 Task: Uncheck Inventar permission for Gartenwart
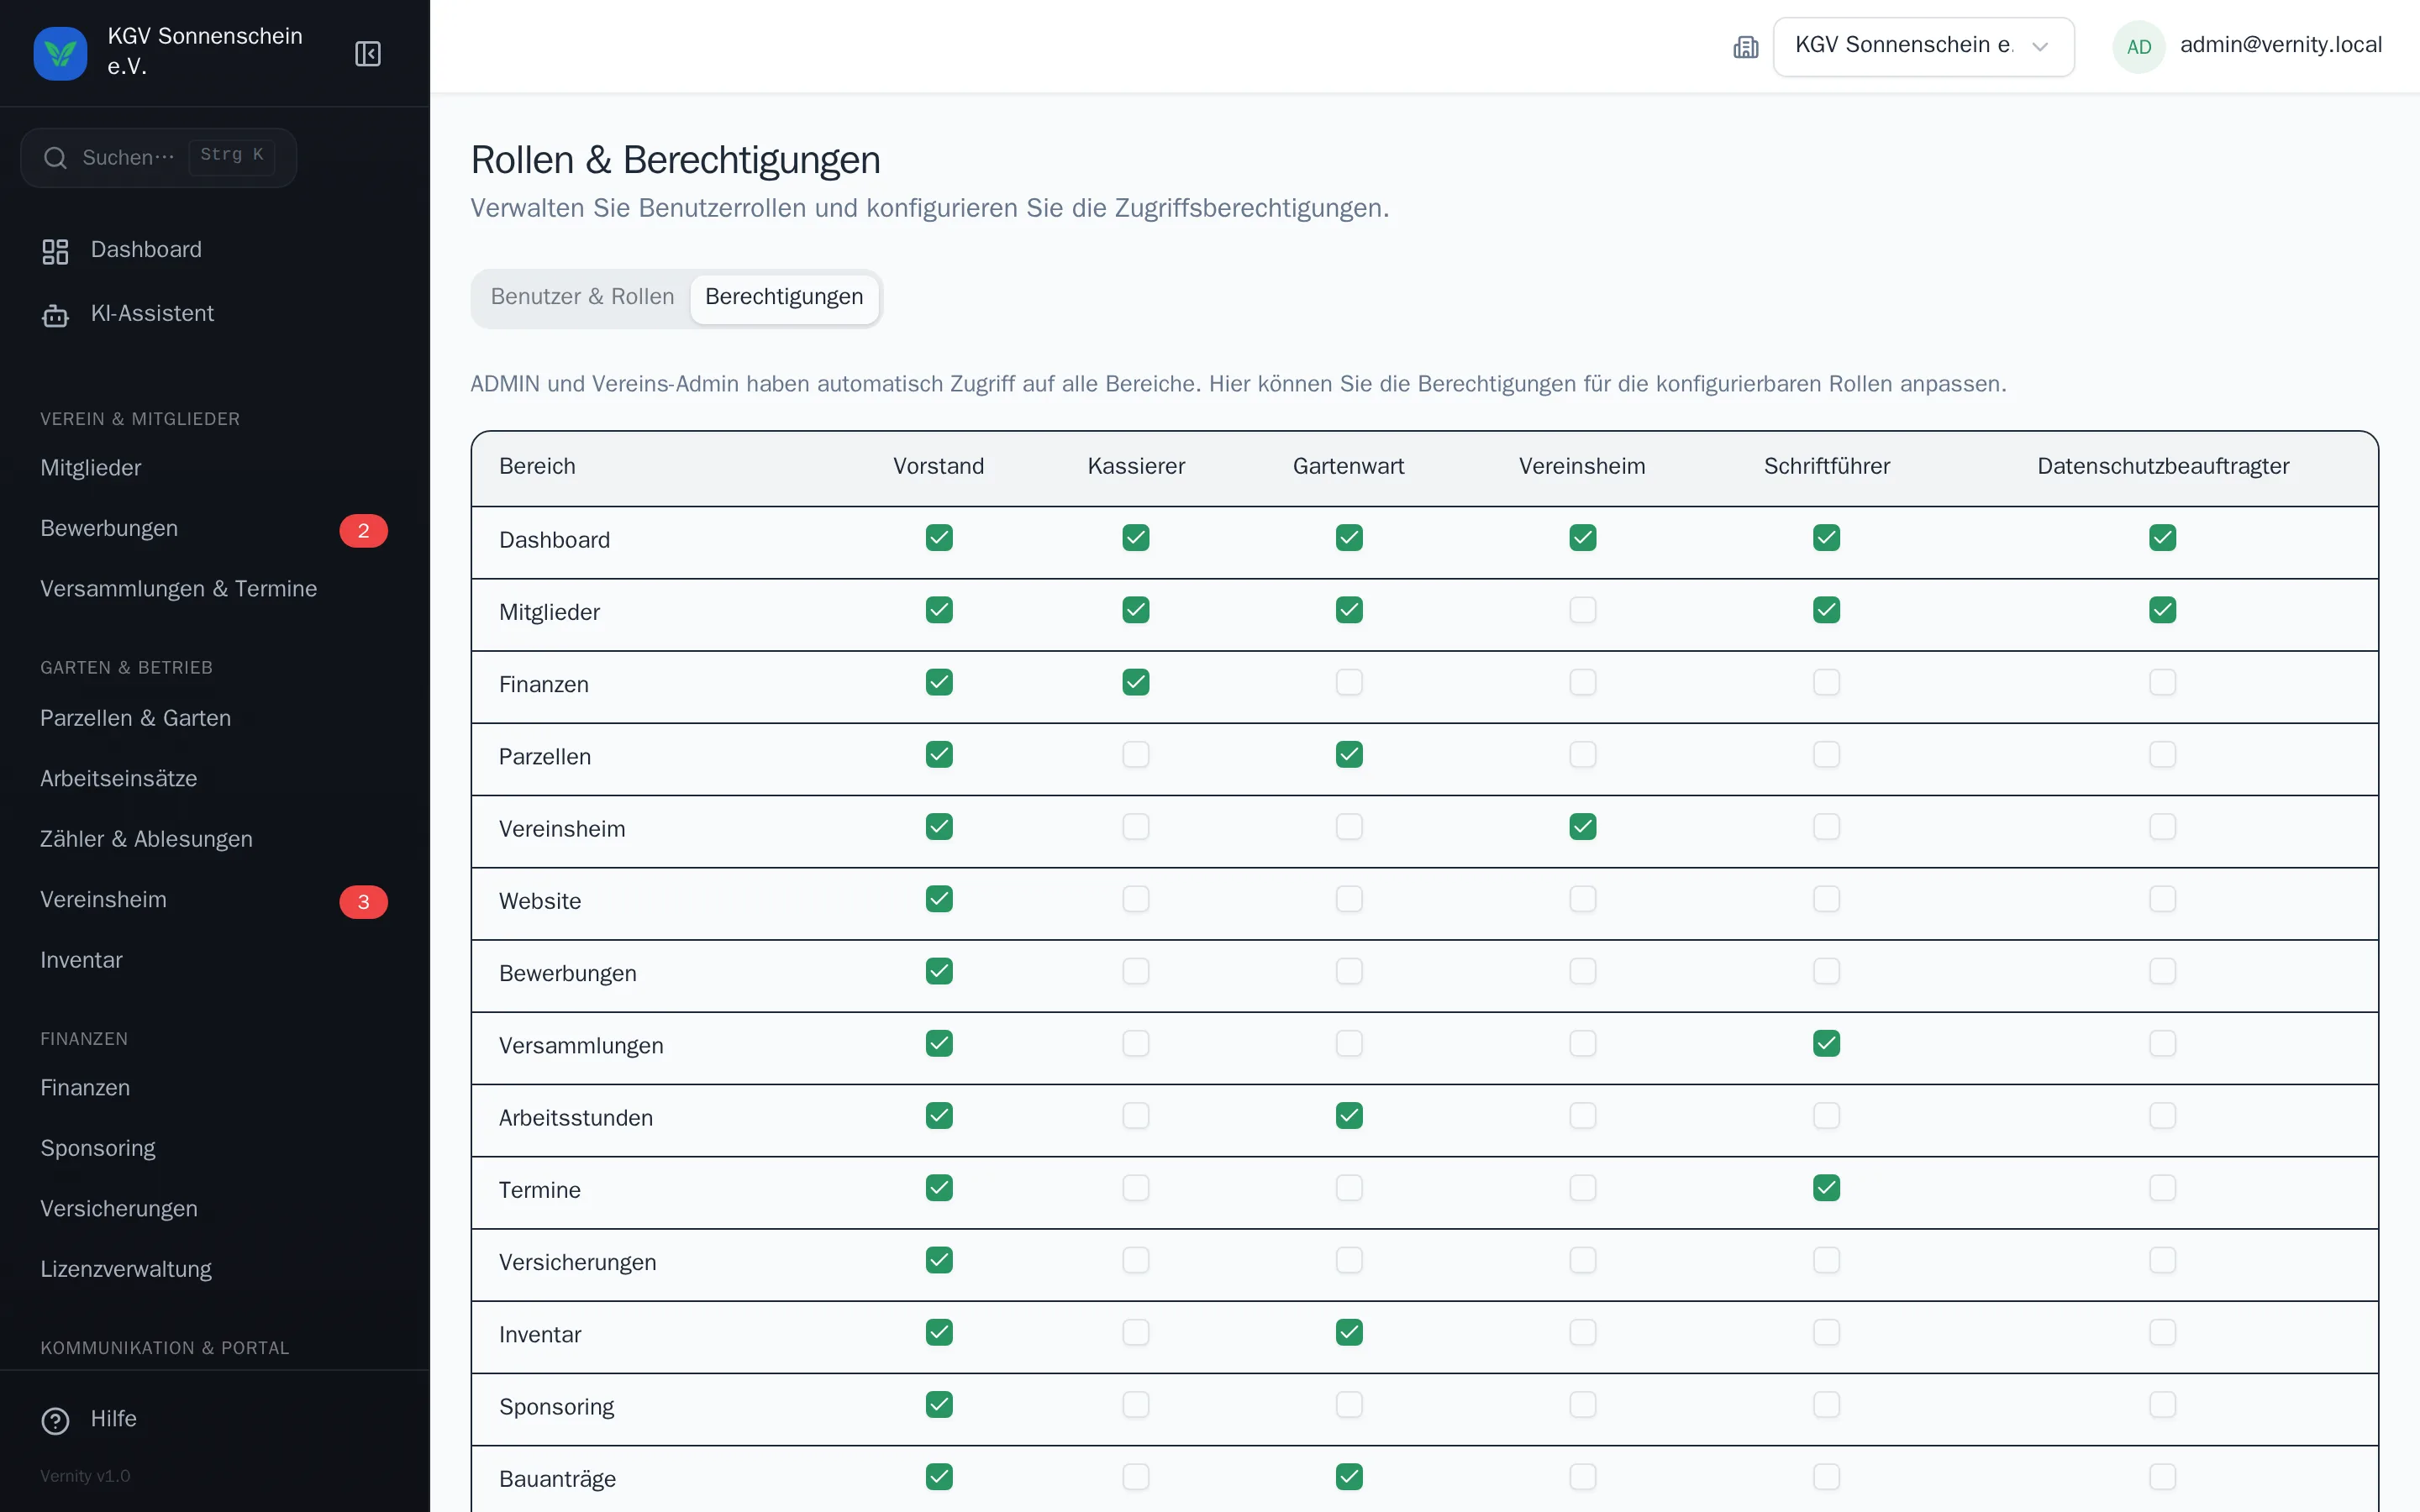1349,1333
